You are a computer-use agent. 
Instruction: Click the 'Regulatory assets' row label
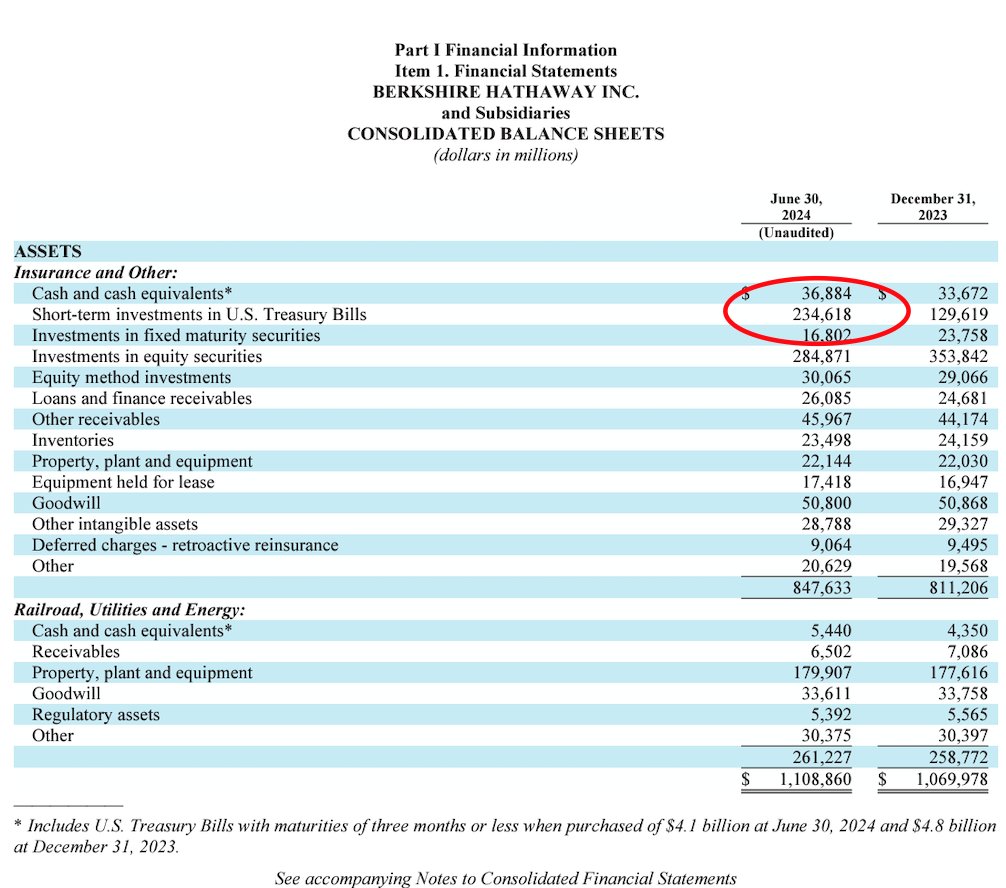[96, 715]
